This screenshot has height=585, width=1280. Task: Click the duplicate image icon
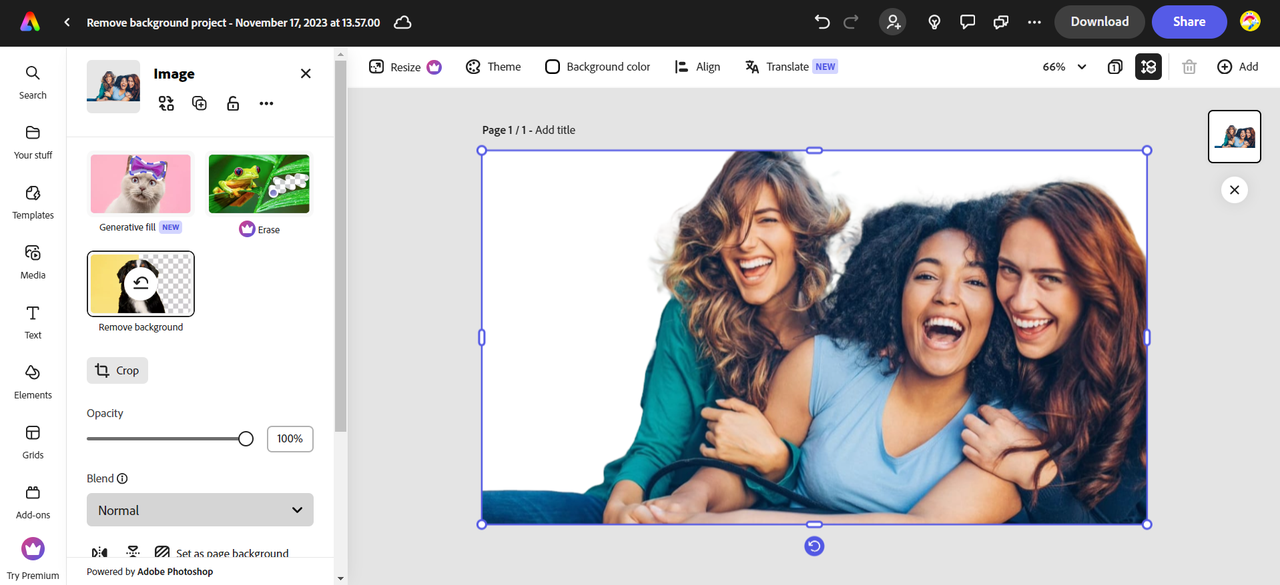pyautogui.click(x=199, y=103)
